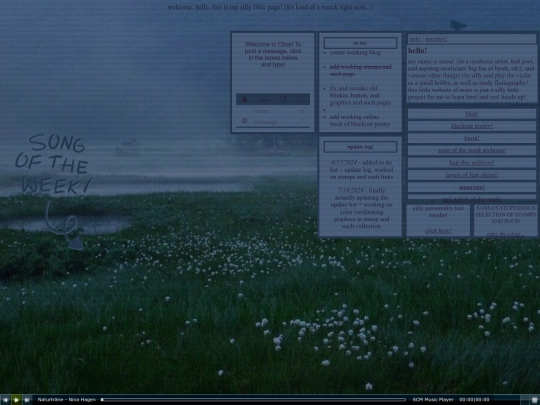Image resolution: width=540 pixels, height=405 pixels.
Task: Seek along the music player progress bar
Action: [x=253, y=399]
